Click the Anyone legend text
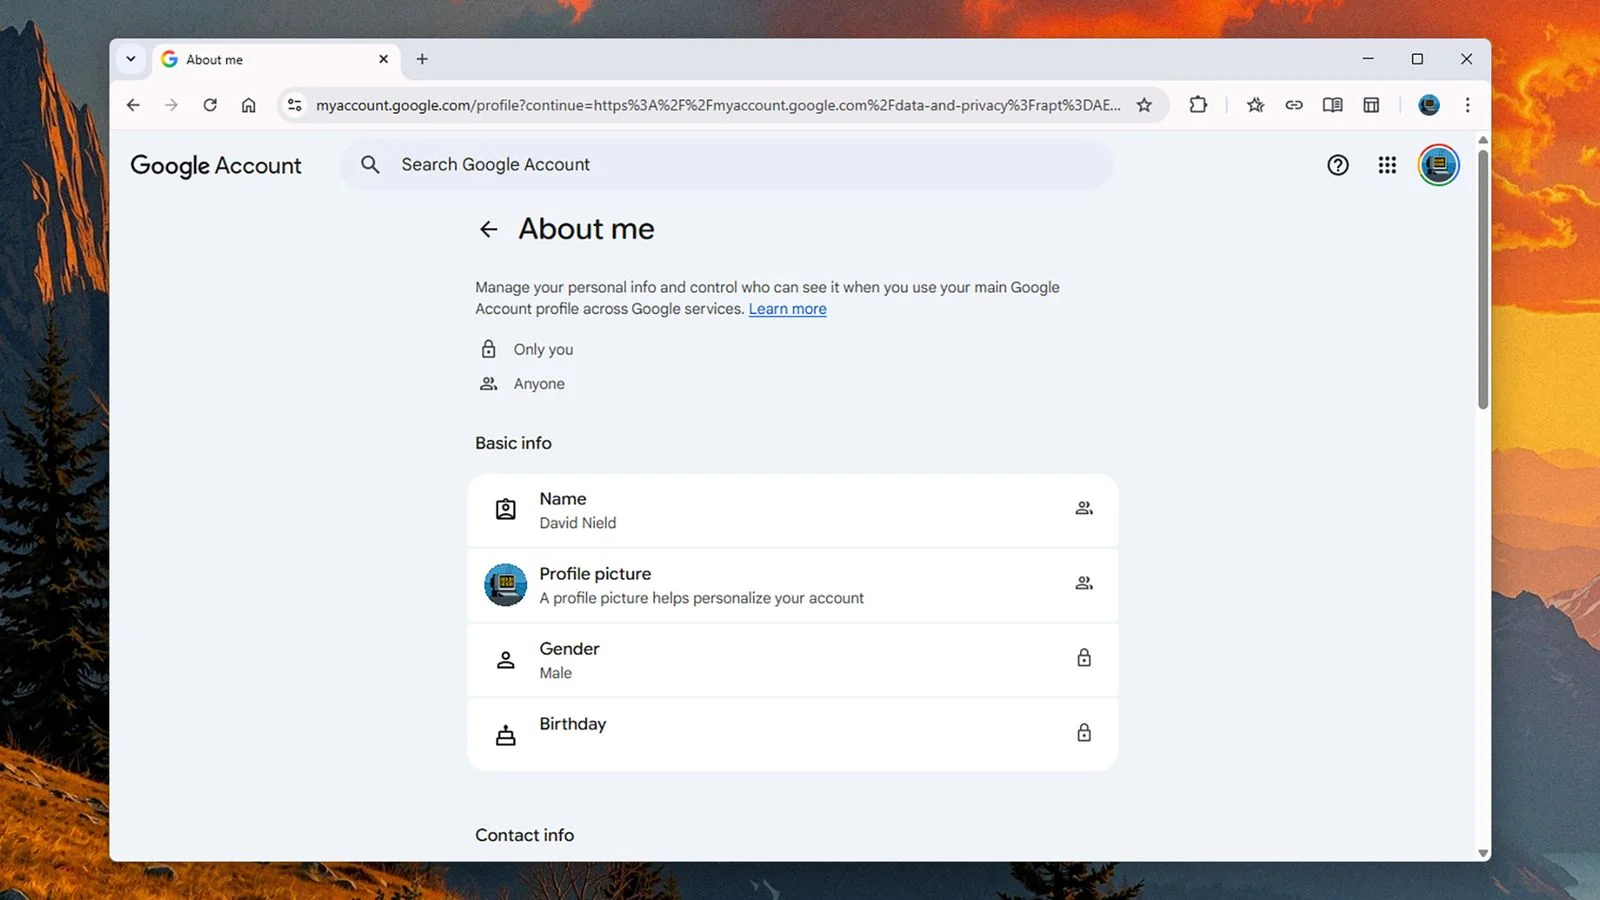1600x900 pixels. (x=539, y=384)
